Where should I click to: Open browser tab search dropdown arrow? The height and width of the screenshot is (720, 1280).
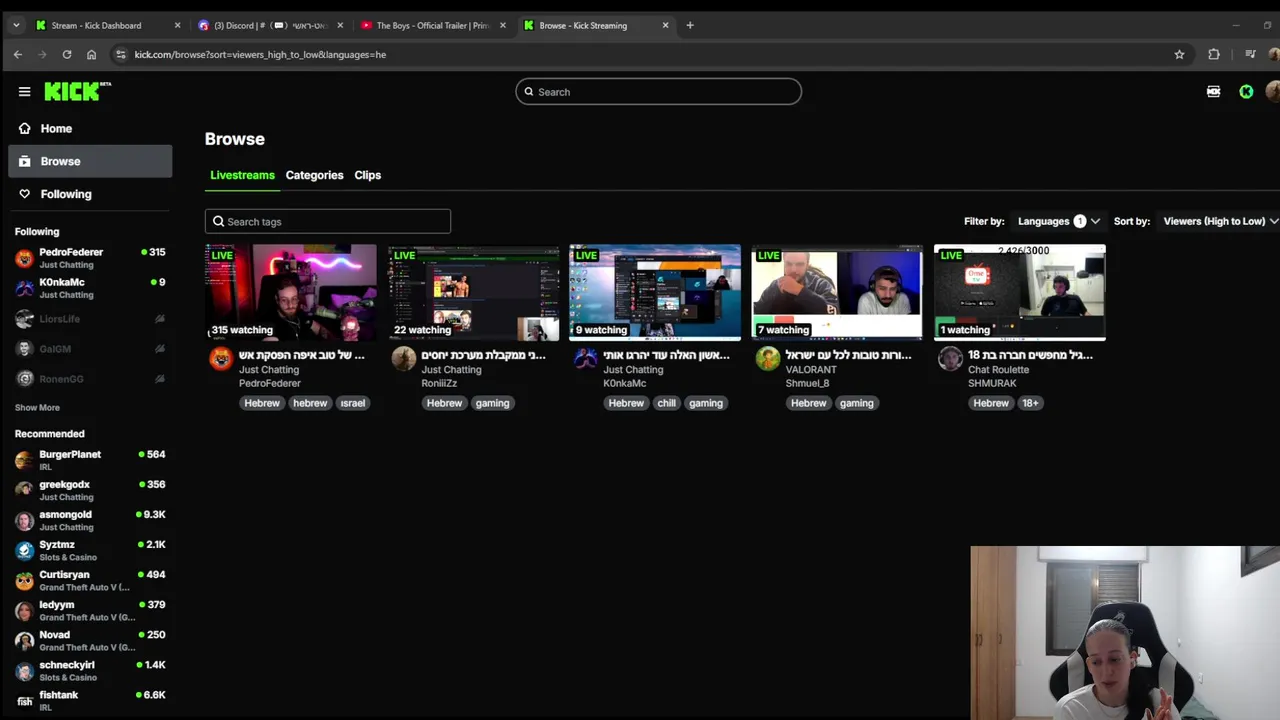(x=16, y=25)
